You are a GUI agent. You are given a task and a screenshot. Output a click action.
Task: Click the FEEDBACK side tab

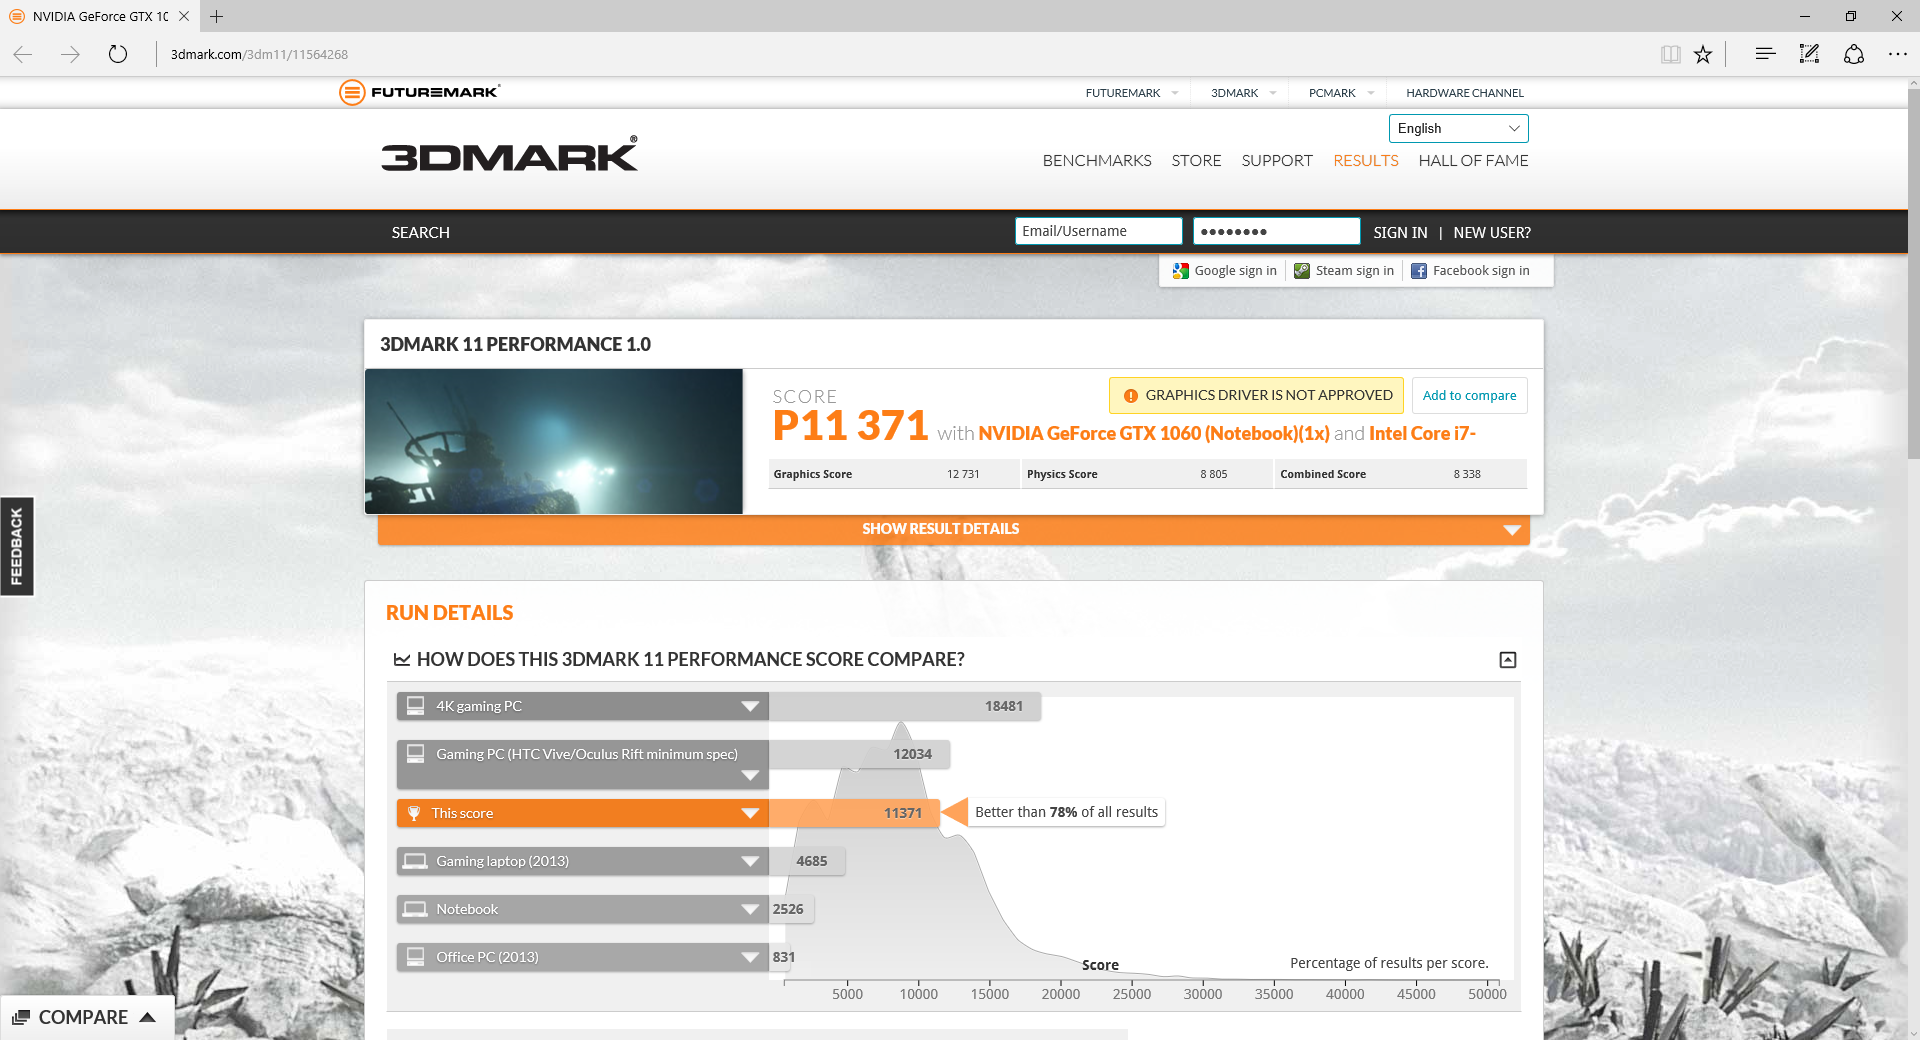[16, 546]
